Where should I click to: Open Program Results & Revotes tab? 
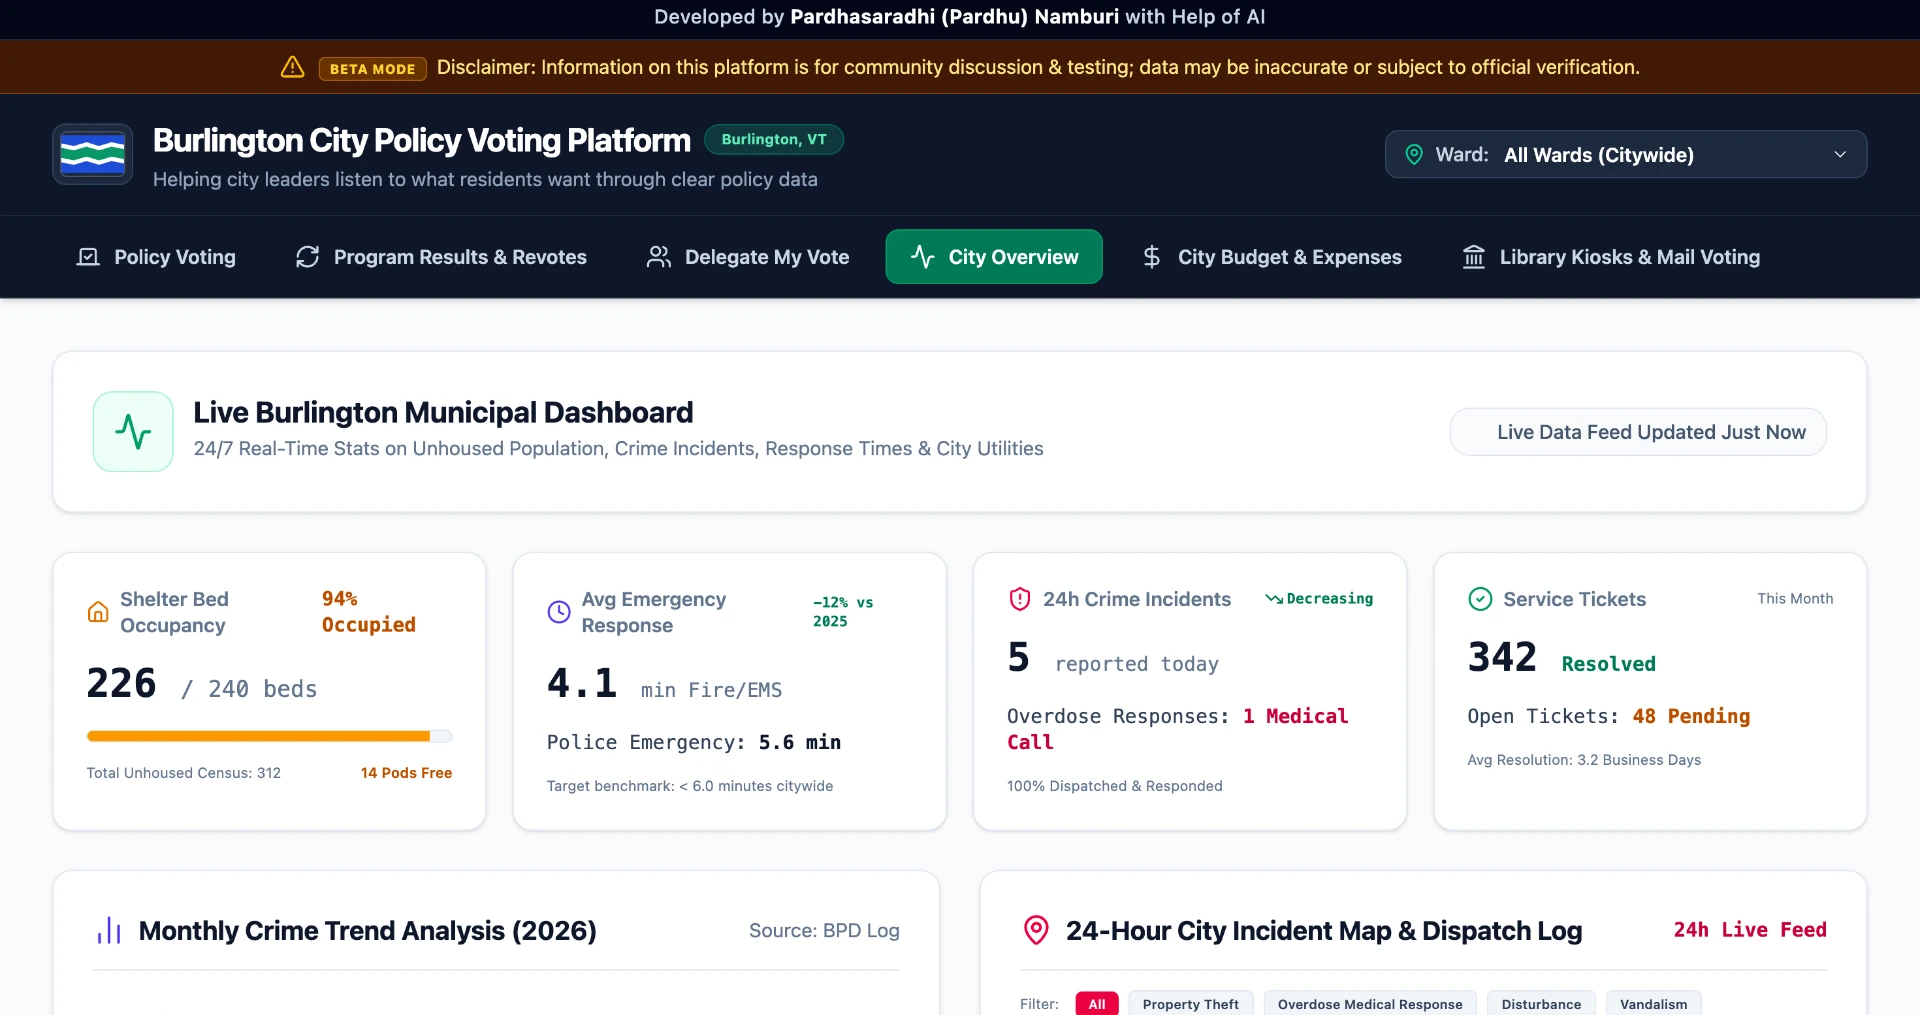point(441,257)
